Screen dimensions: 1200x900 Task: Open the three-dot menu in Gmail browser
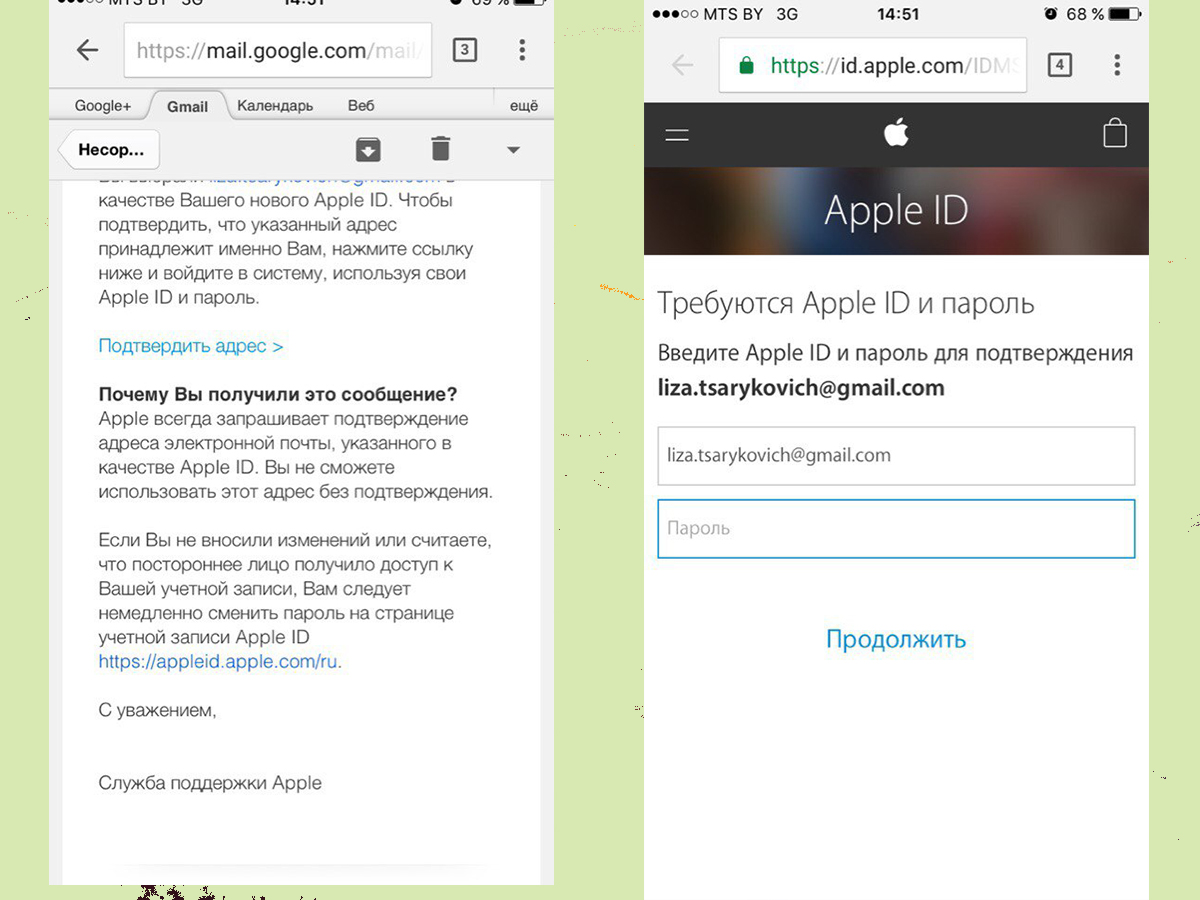[x=522, y=50]
